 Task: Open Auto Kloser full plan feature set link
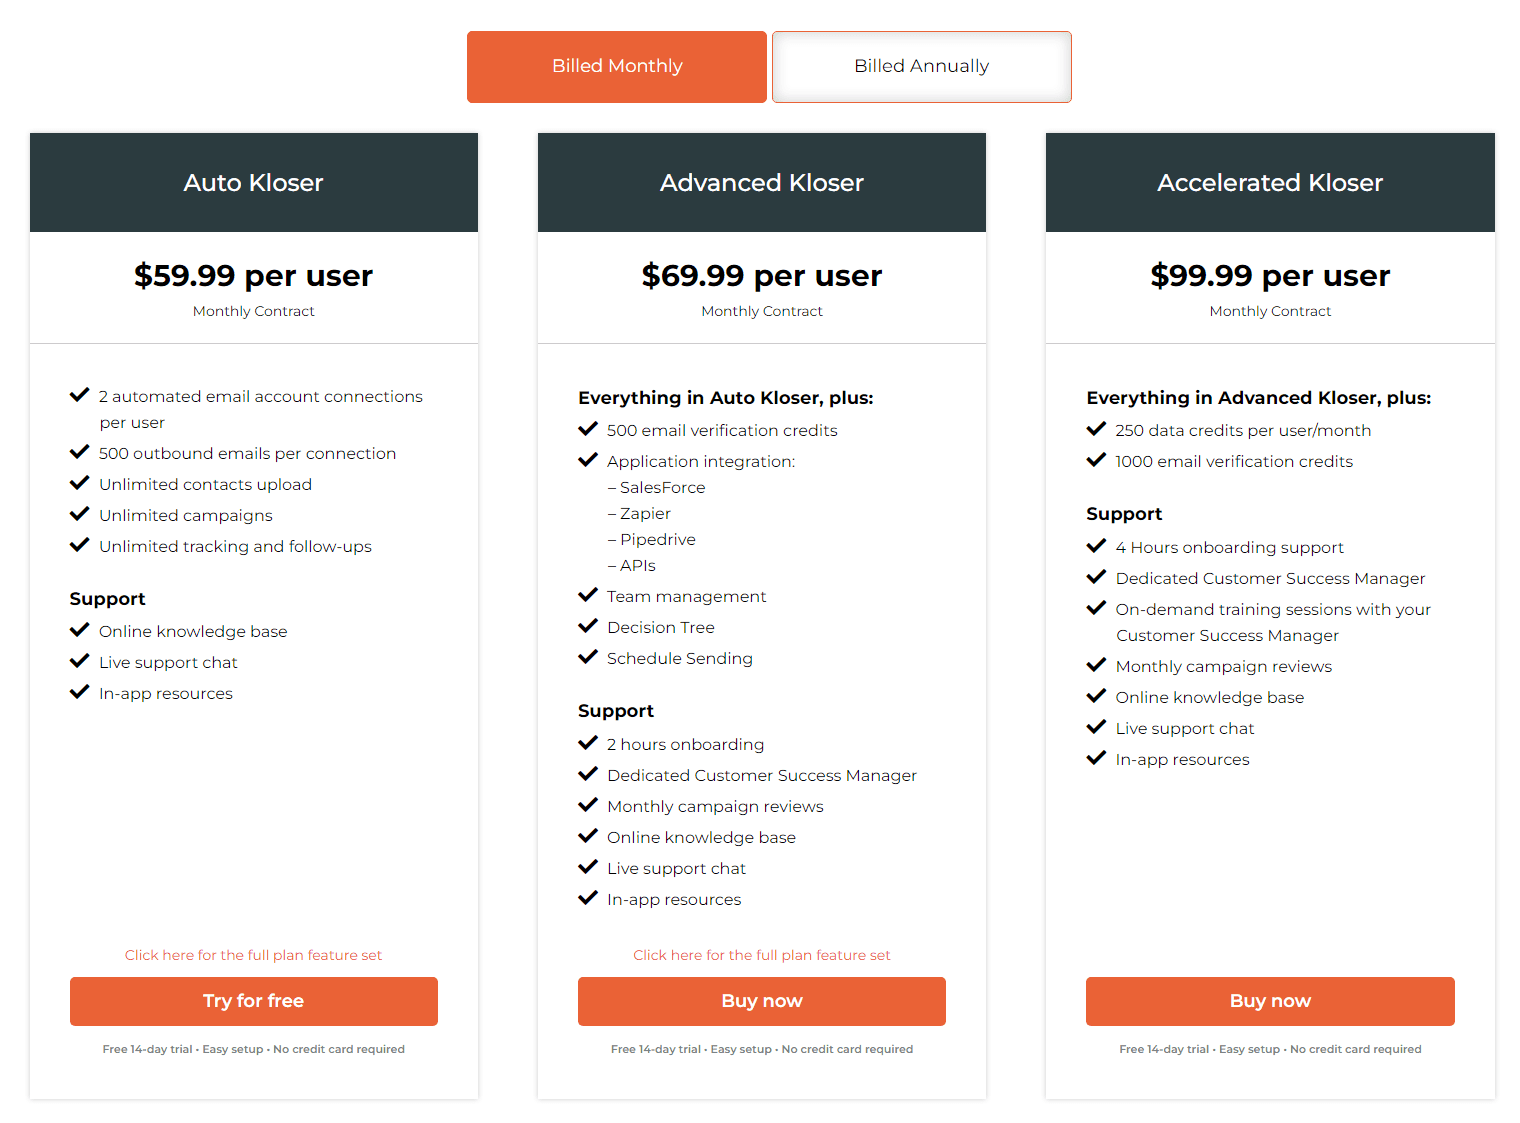pyautogui.click(x=253, y=955)
